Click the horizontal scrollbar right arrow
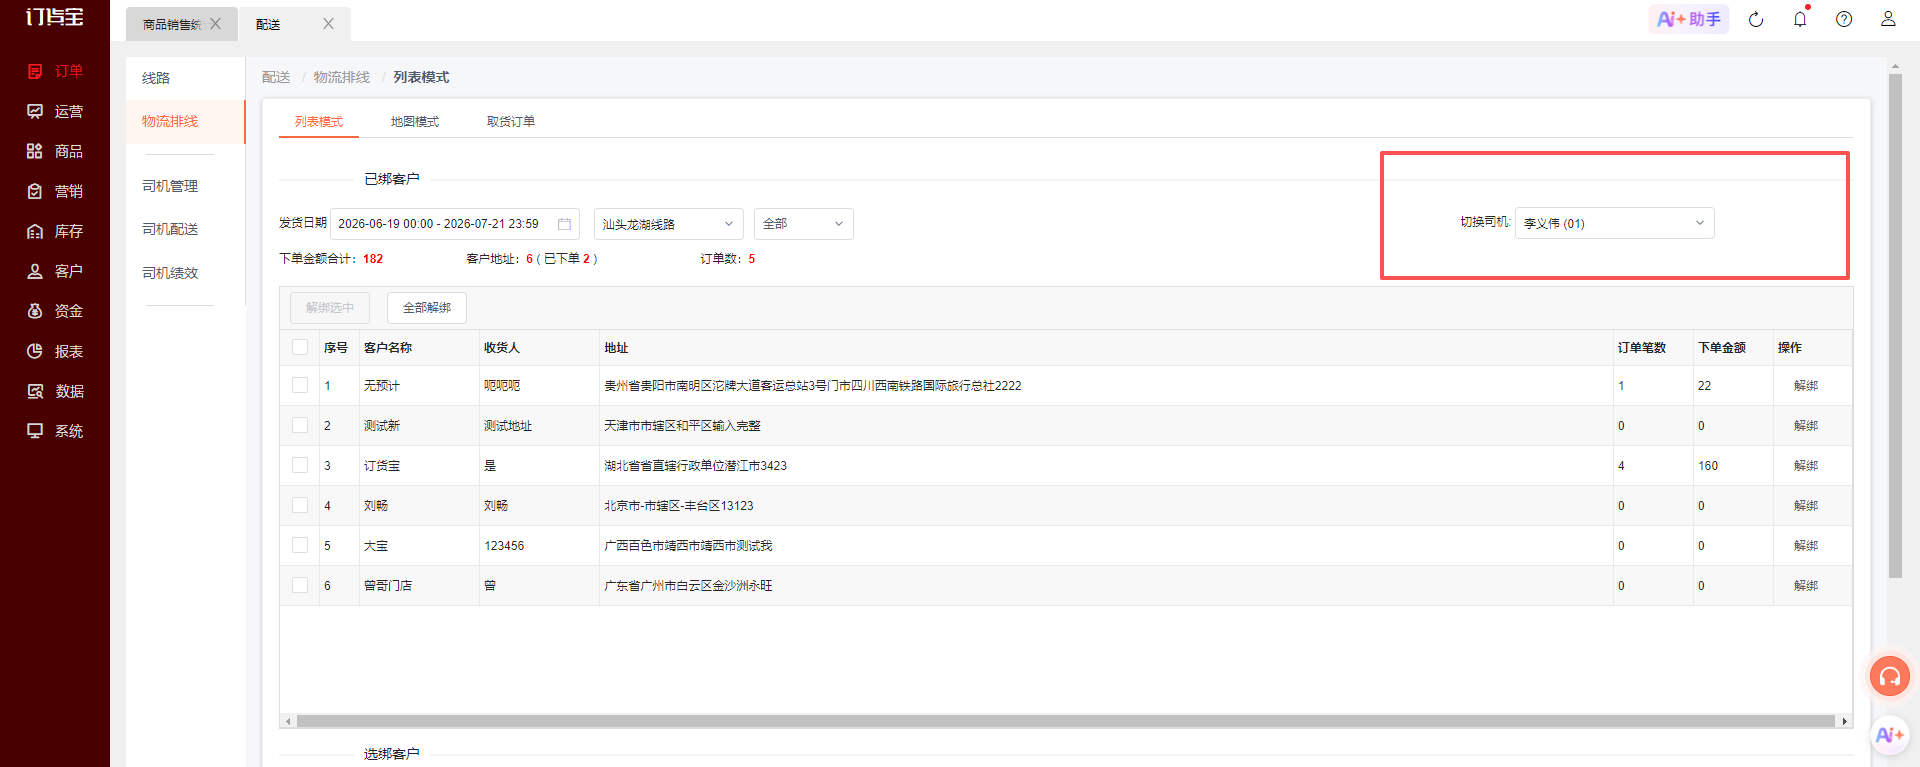Viewport: 1920px width, 767px height. point(1845,721)
